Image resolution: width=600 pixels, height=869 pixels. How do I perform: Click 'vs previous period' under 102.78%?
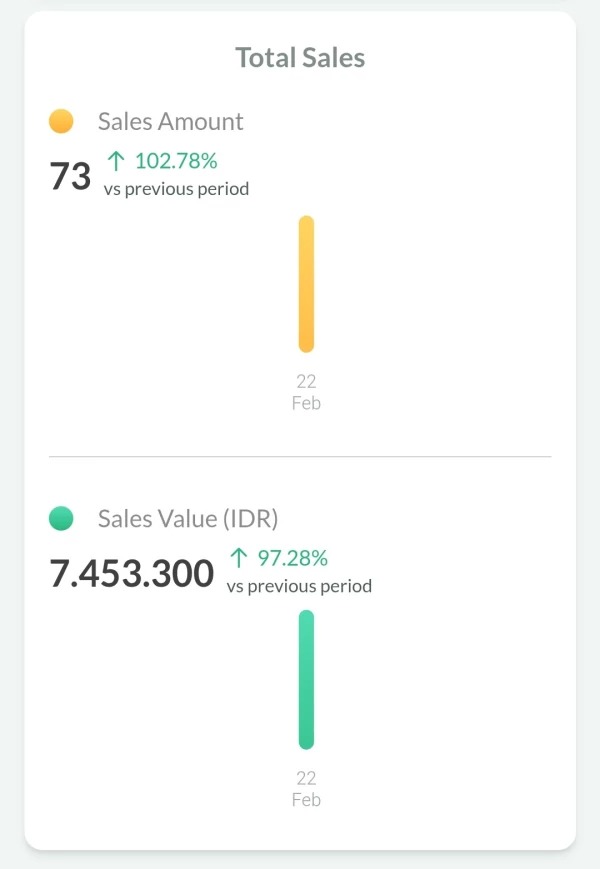point(176,188)
